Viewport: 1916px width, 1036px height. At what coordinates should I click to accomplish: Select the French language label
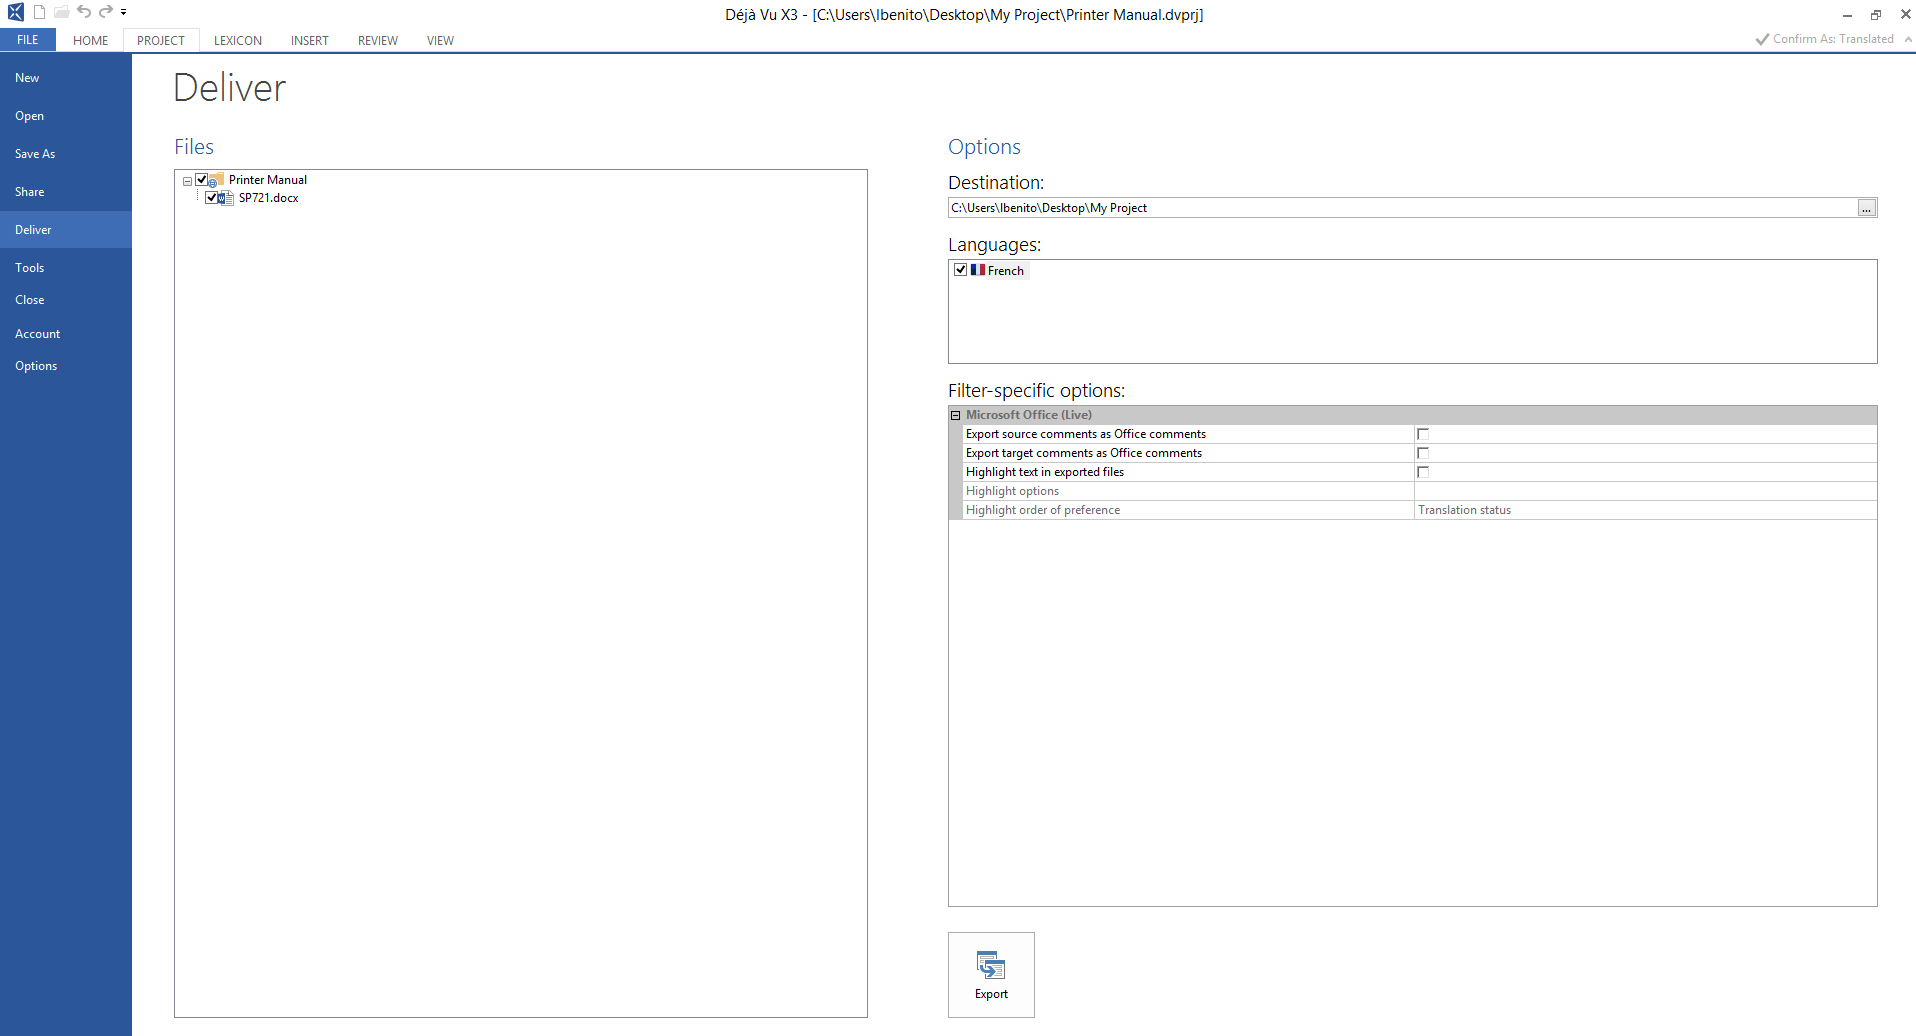[x=1006, y=271]
